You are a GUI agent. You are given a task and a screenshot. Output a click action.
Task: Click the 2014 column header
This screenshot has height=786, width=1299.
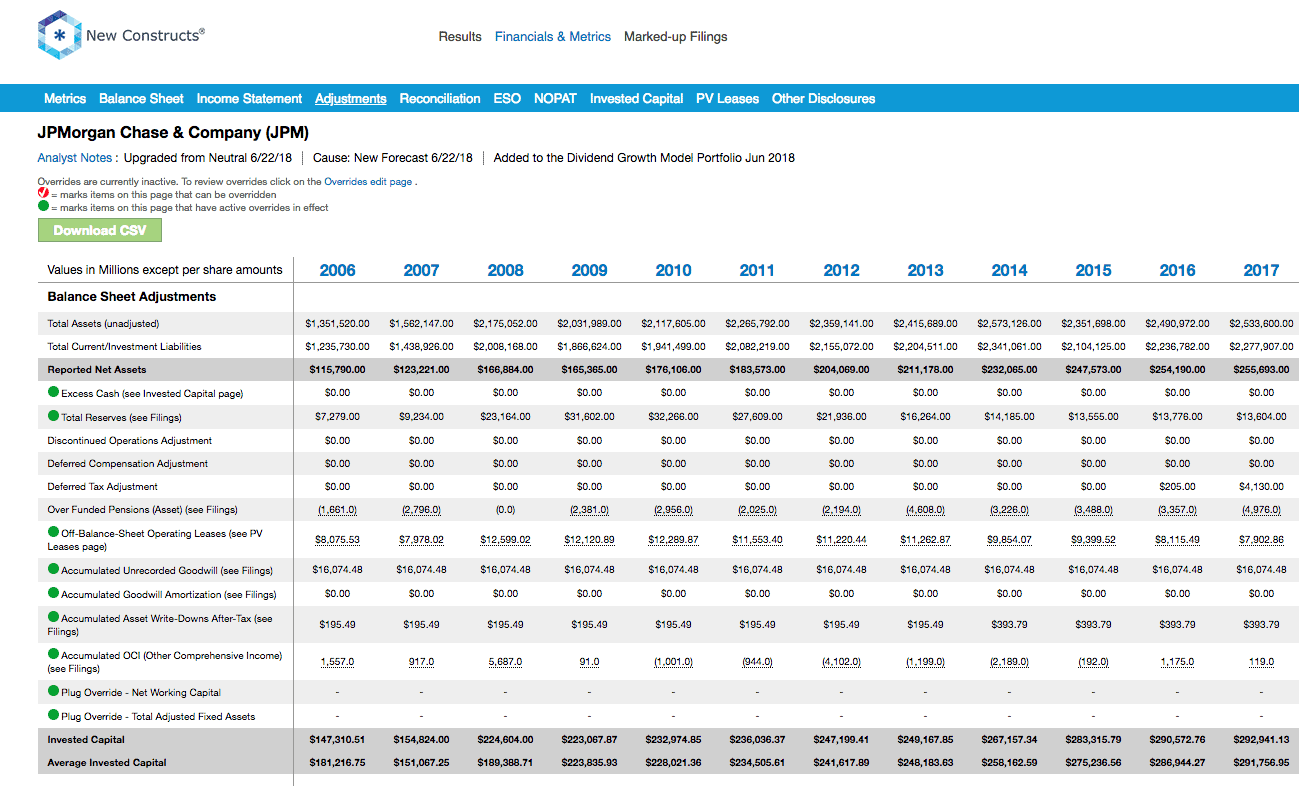[1010, 270]
